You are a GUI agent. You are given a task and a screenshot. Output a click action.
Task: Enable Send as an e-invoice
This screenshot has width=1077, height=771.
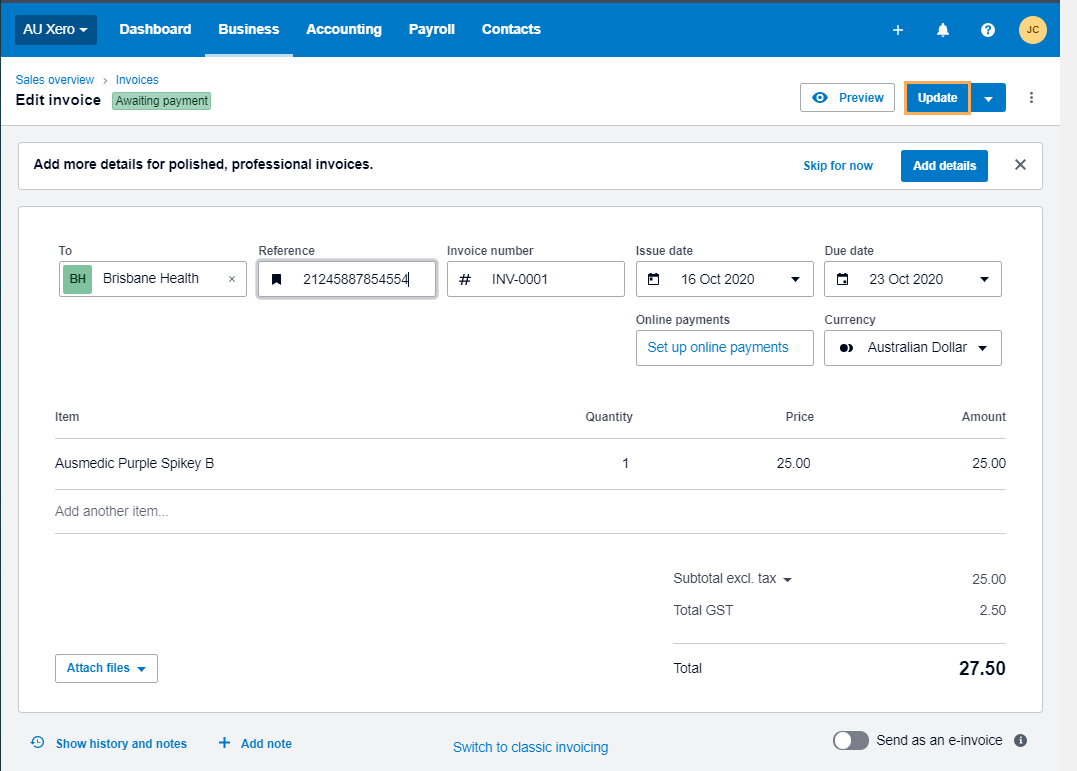(x=851, y=740)
